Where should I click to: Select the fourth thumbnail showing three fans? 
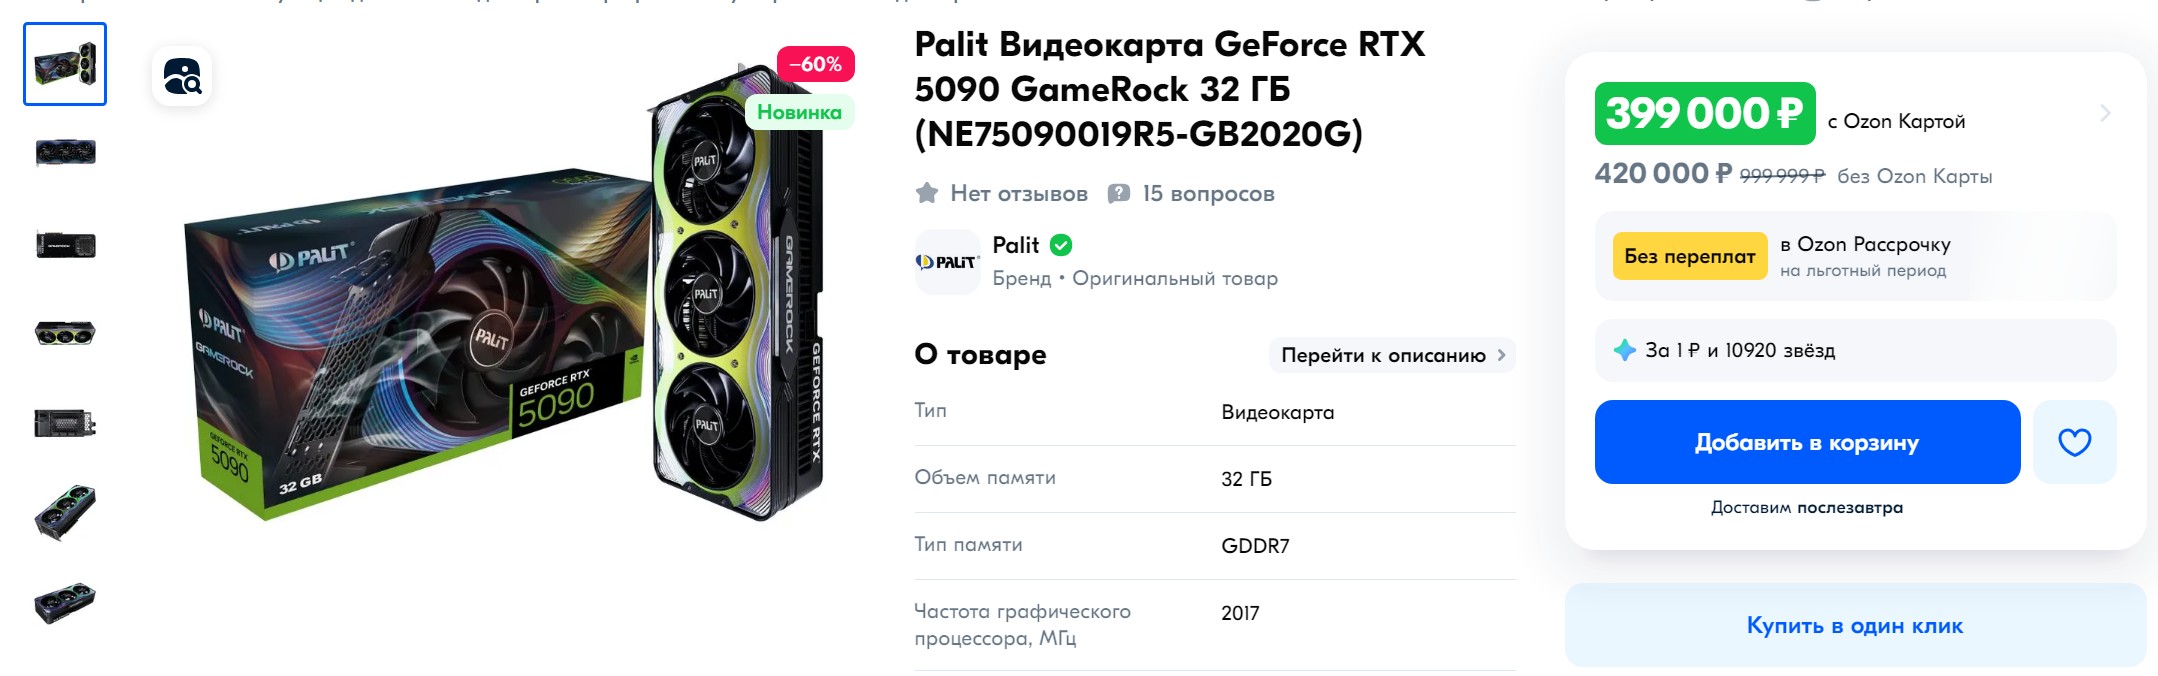[65, 333]
